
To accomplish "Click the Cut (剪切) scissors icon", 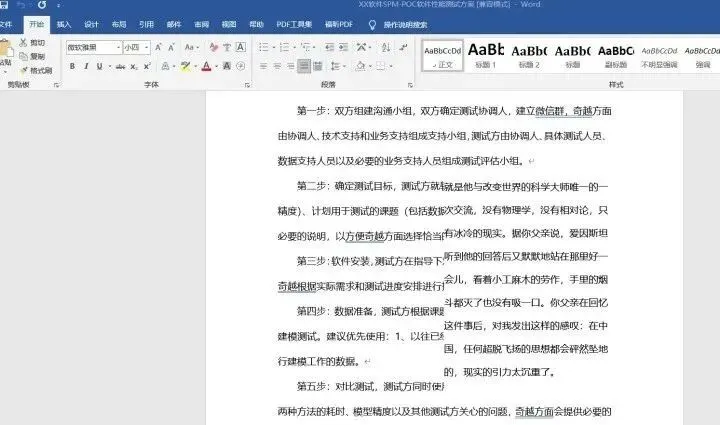I will tap(23, 42).
